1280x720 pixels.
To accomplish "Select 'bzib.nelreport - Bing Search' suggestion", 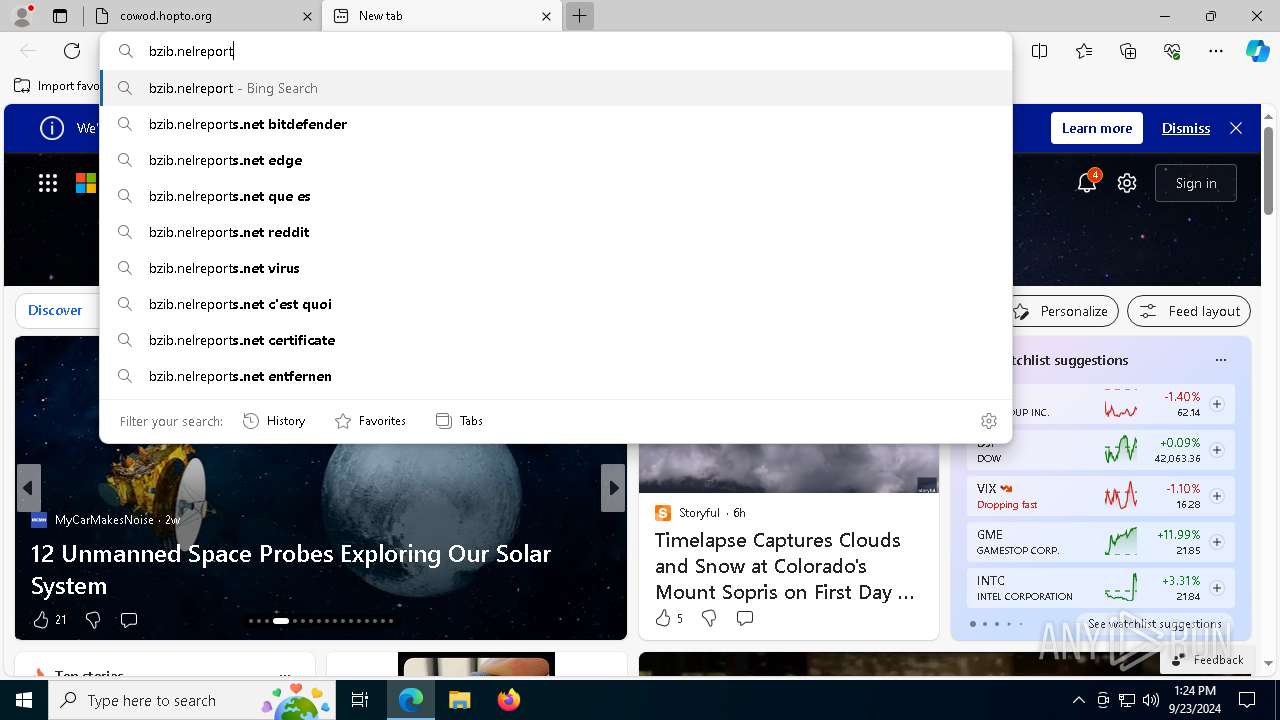I will click(556, 88).
